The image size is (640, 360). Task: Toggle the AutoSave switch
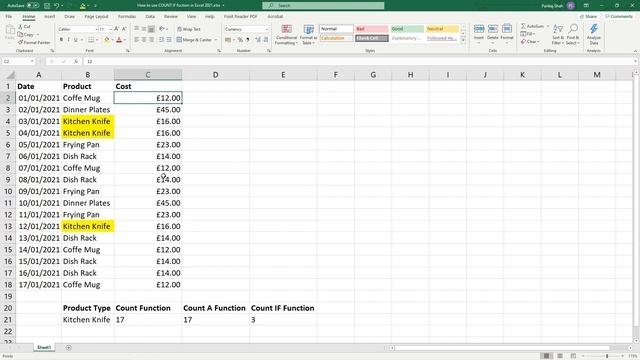[33, 6]
